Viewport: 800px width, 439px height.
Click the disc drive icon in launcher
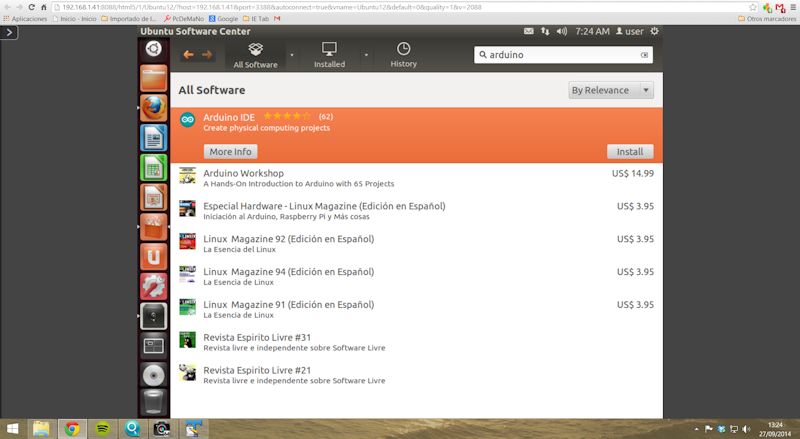click(x=154, y=376)
